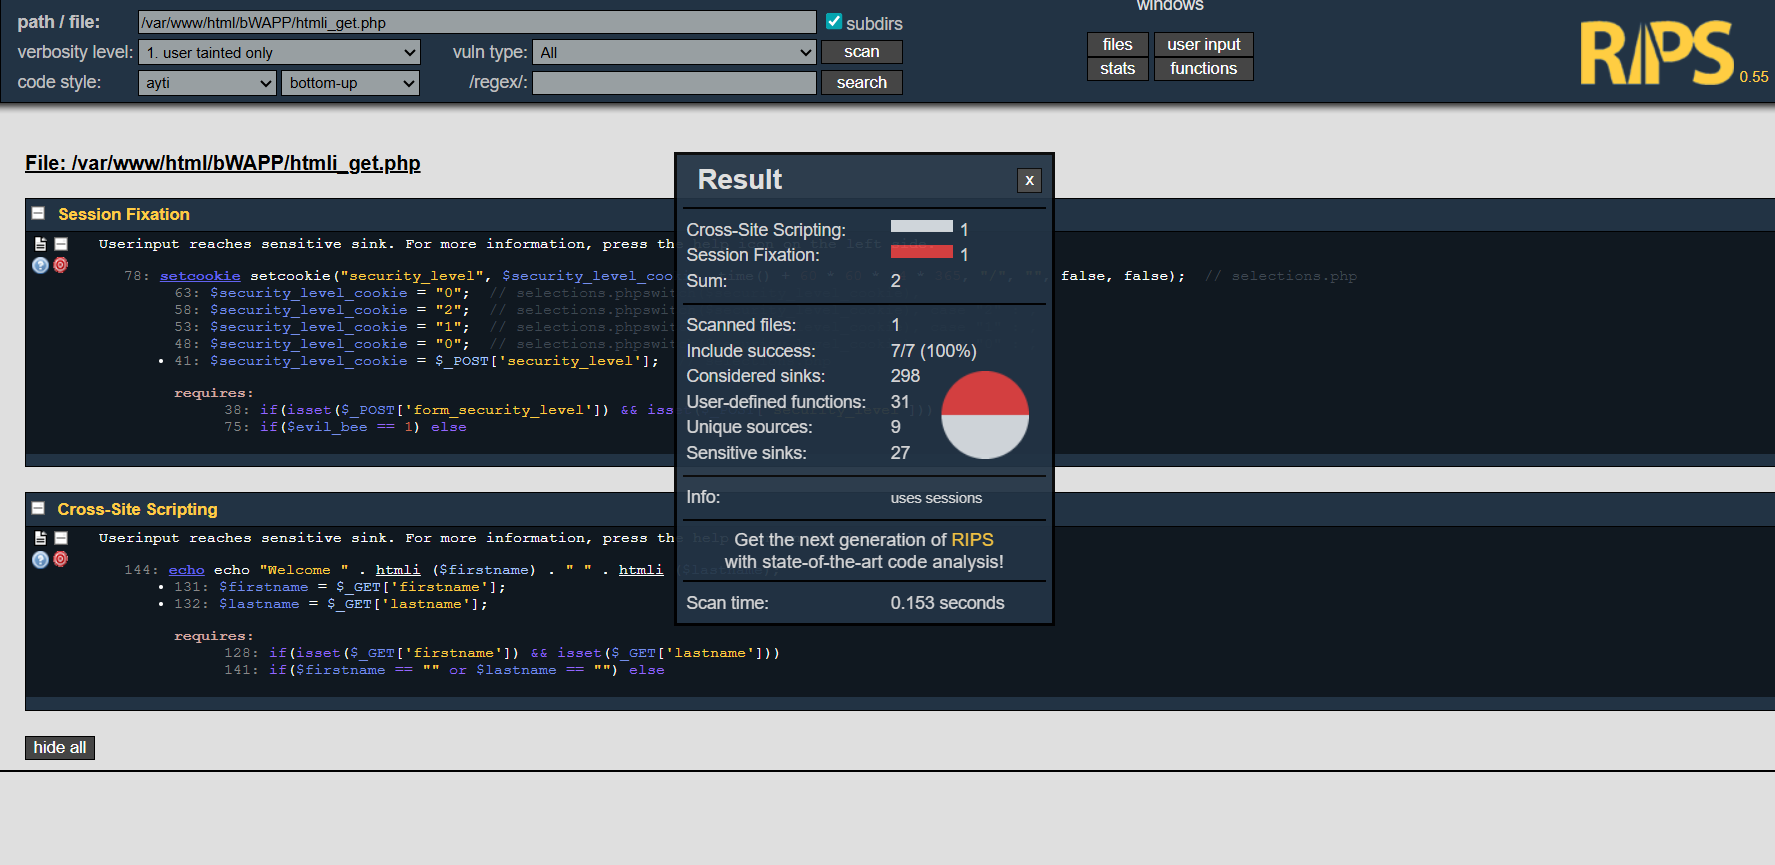1775x865 pixels.
Task: Open the vuln type dropdown
Action: click(675, 53)
